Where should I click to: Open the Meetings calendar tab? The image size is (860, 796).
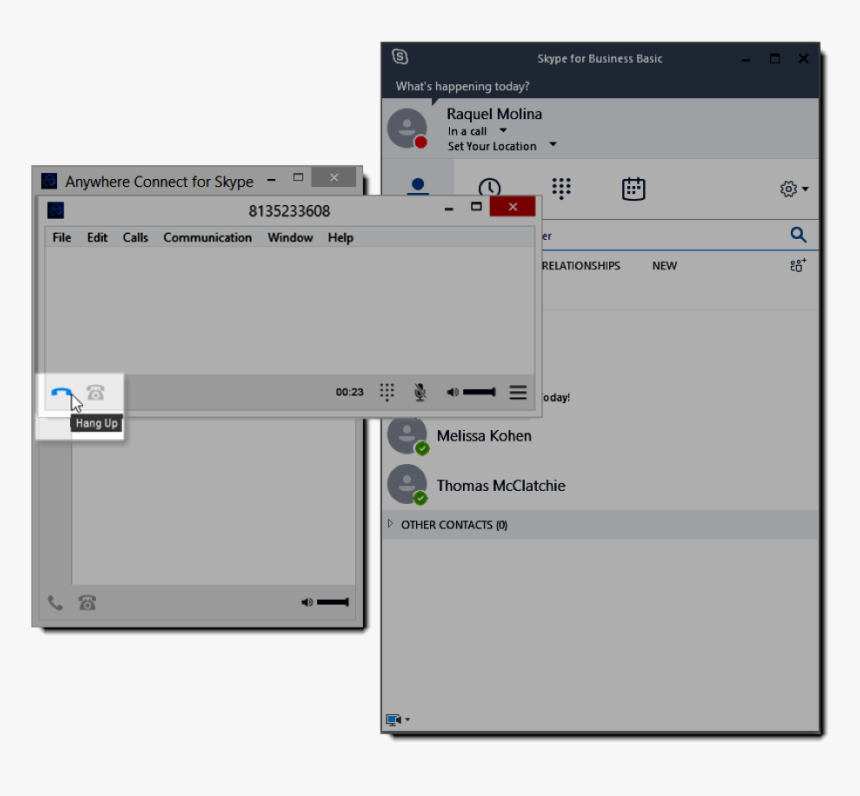(633, 188)
